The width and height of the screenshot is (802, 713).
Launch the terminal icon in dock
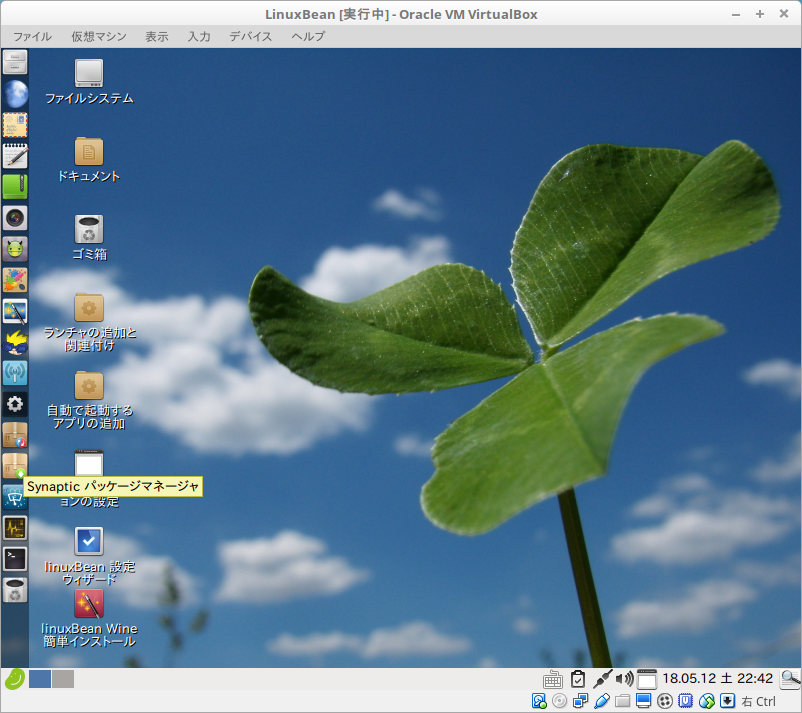[15, 559]
